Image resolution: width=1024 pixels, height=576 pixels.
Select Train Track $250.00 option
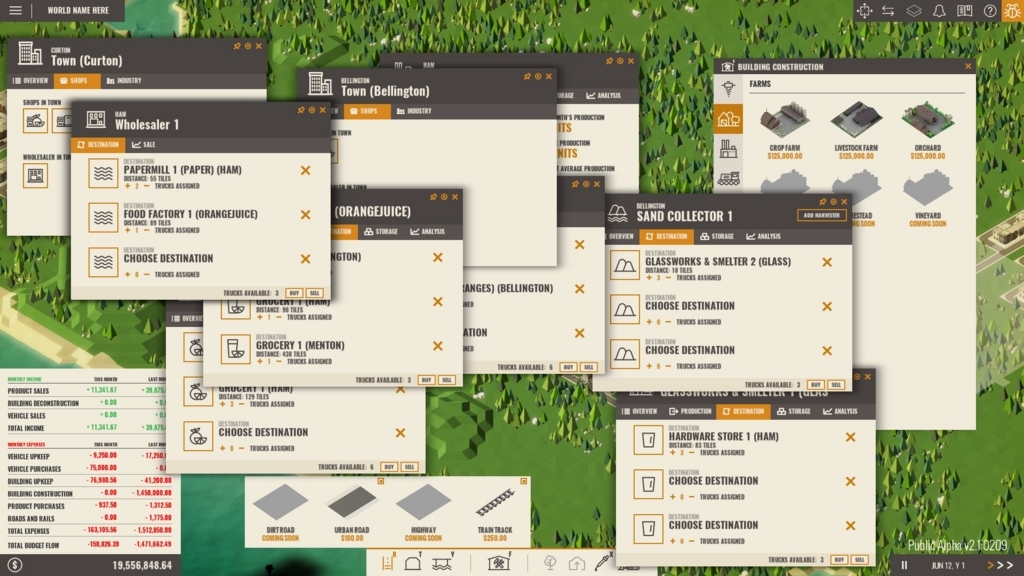(x=494, y=513)
